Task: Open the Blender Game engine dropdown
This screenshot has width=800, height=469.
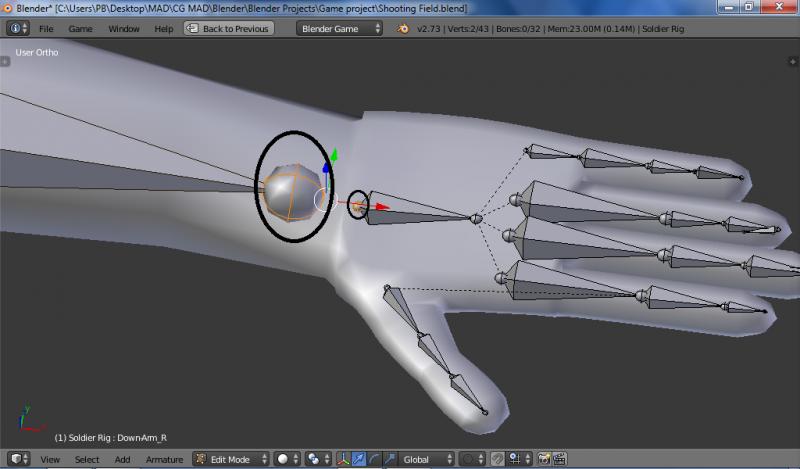Action: click(x=339, y=29)
